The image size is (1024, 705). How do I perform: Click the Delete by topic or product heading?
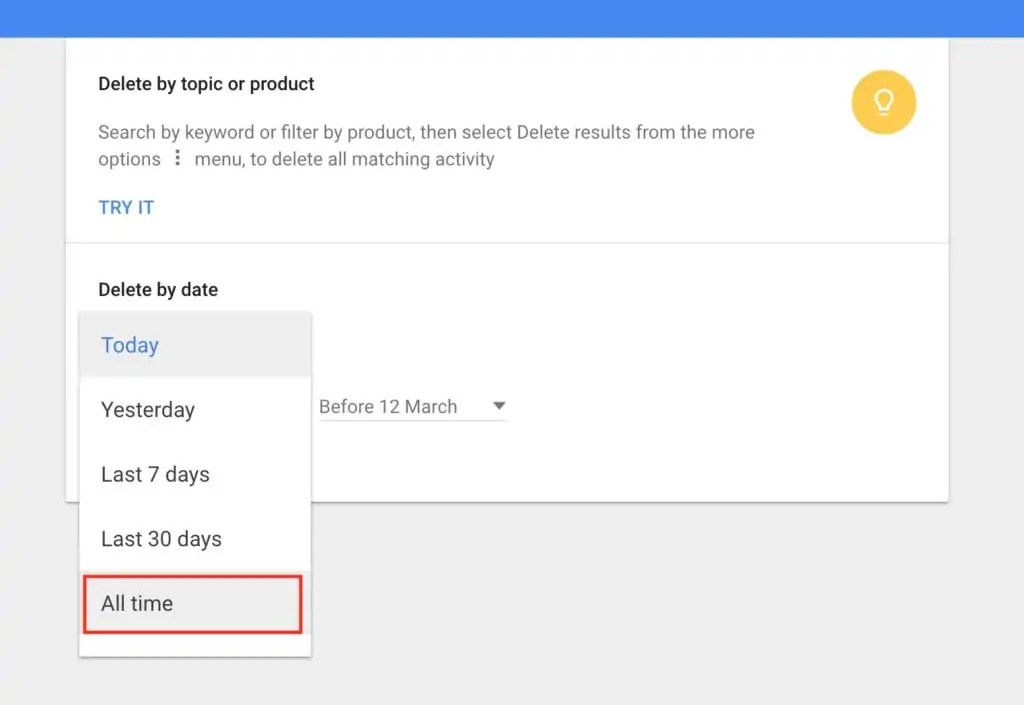tap(206, 83)
